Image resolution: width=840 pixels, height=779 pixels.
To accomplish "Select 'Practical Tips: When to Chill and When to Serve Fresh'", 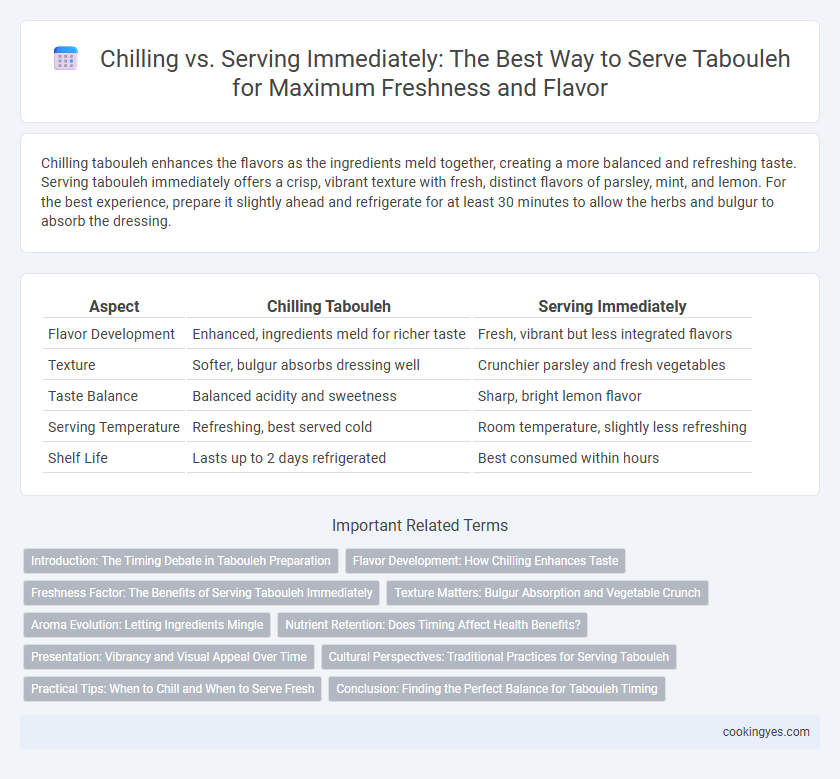I will [x=172, y=689].
